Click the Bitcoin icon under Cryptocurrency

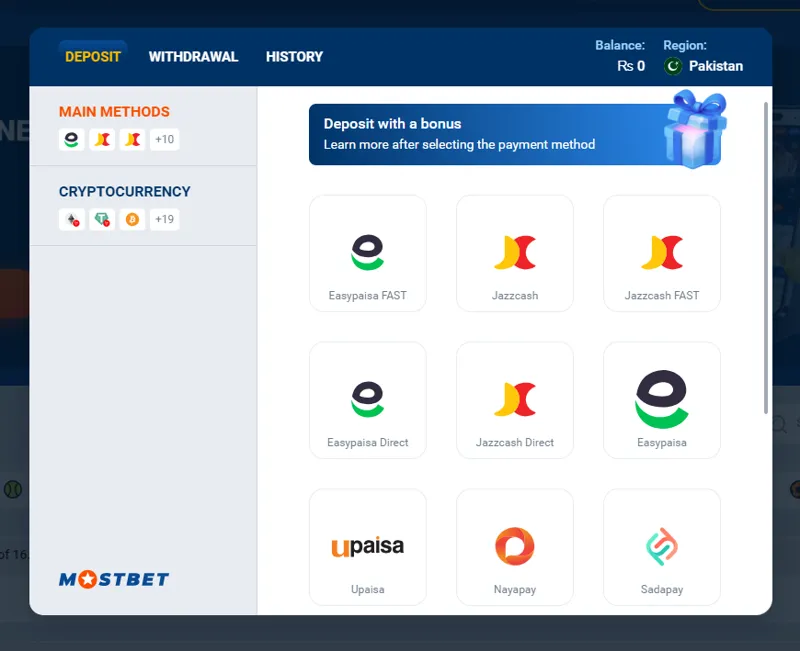(133, 219)
